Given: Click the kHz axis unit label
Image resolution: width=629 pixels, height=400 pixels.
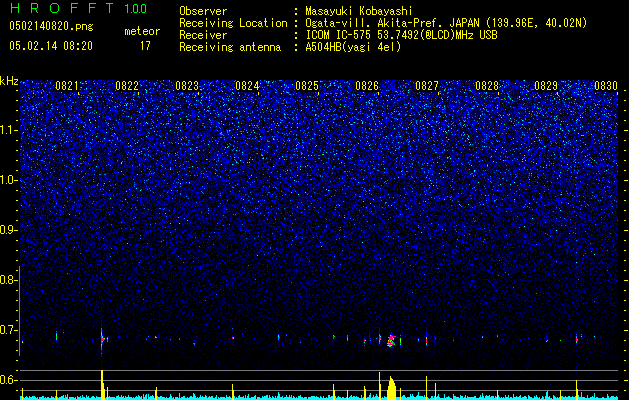Looking at the screenshot, I should [9, 81].
